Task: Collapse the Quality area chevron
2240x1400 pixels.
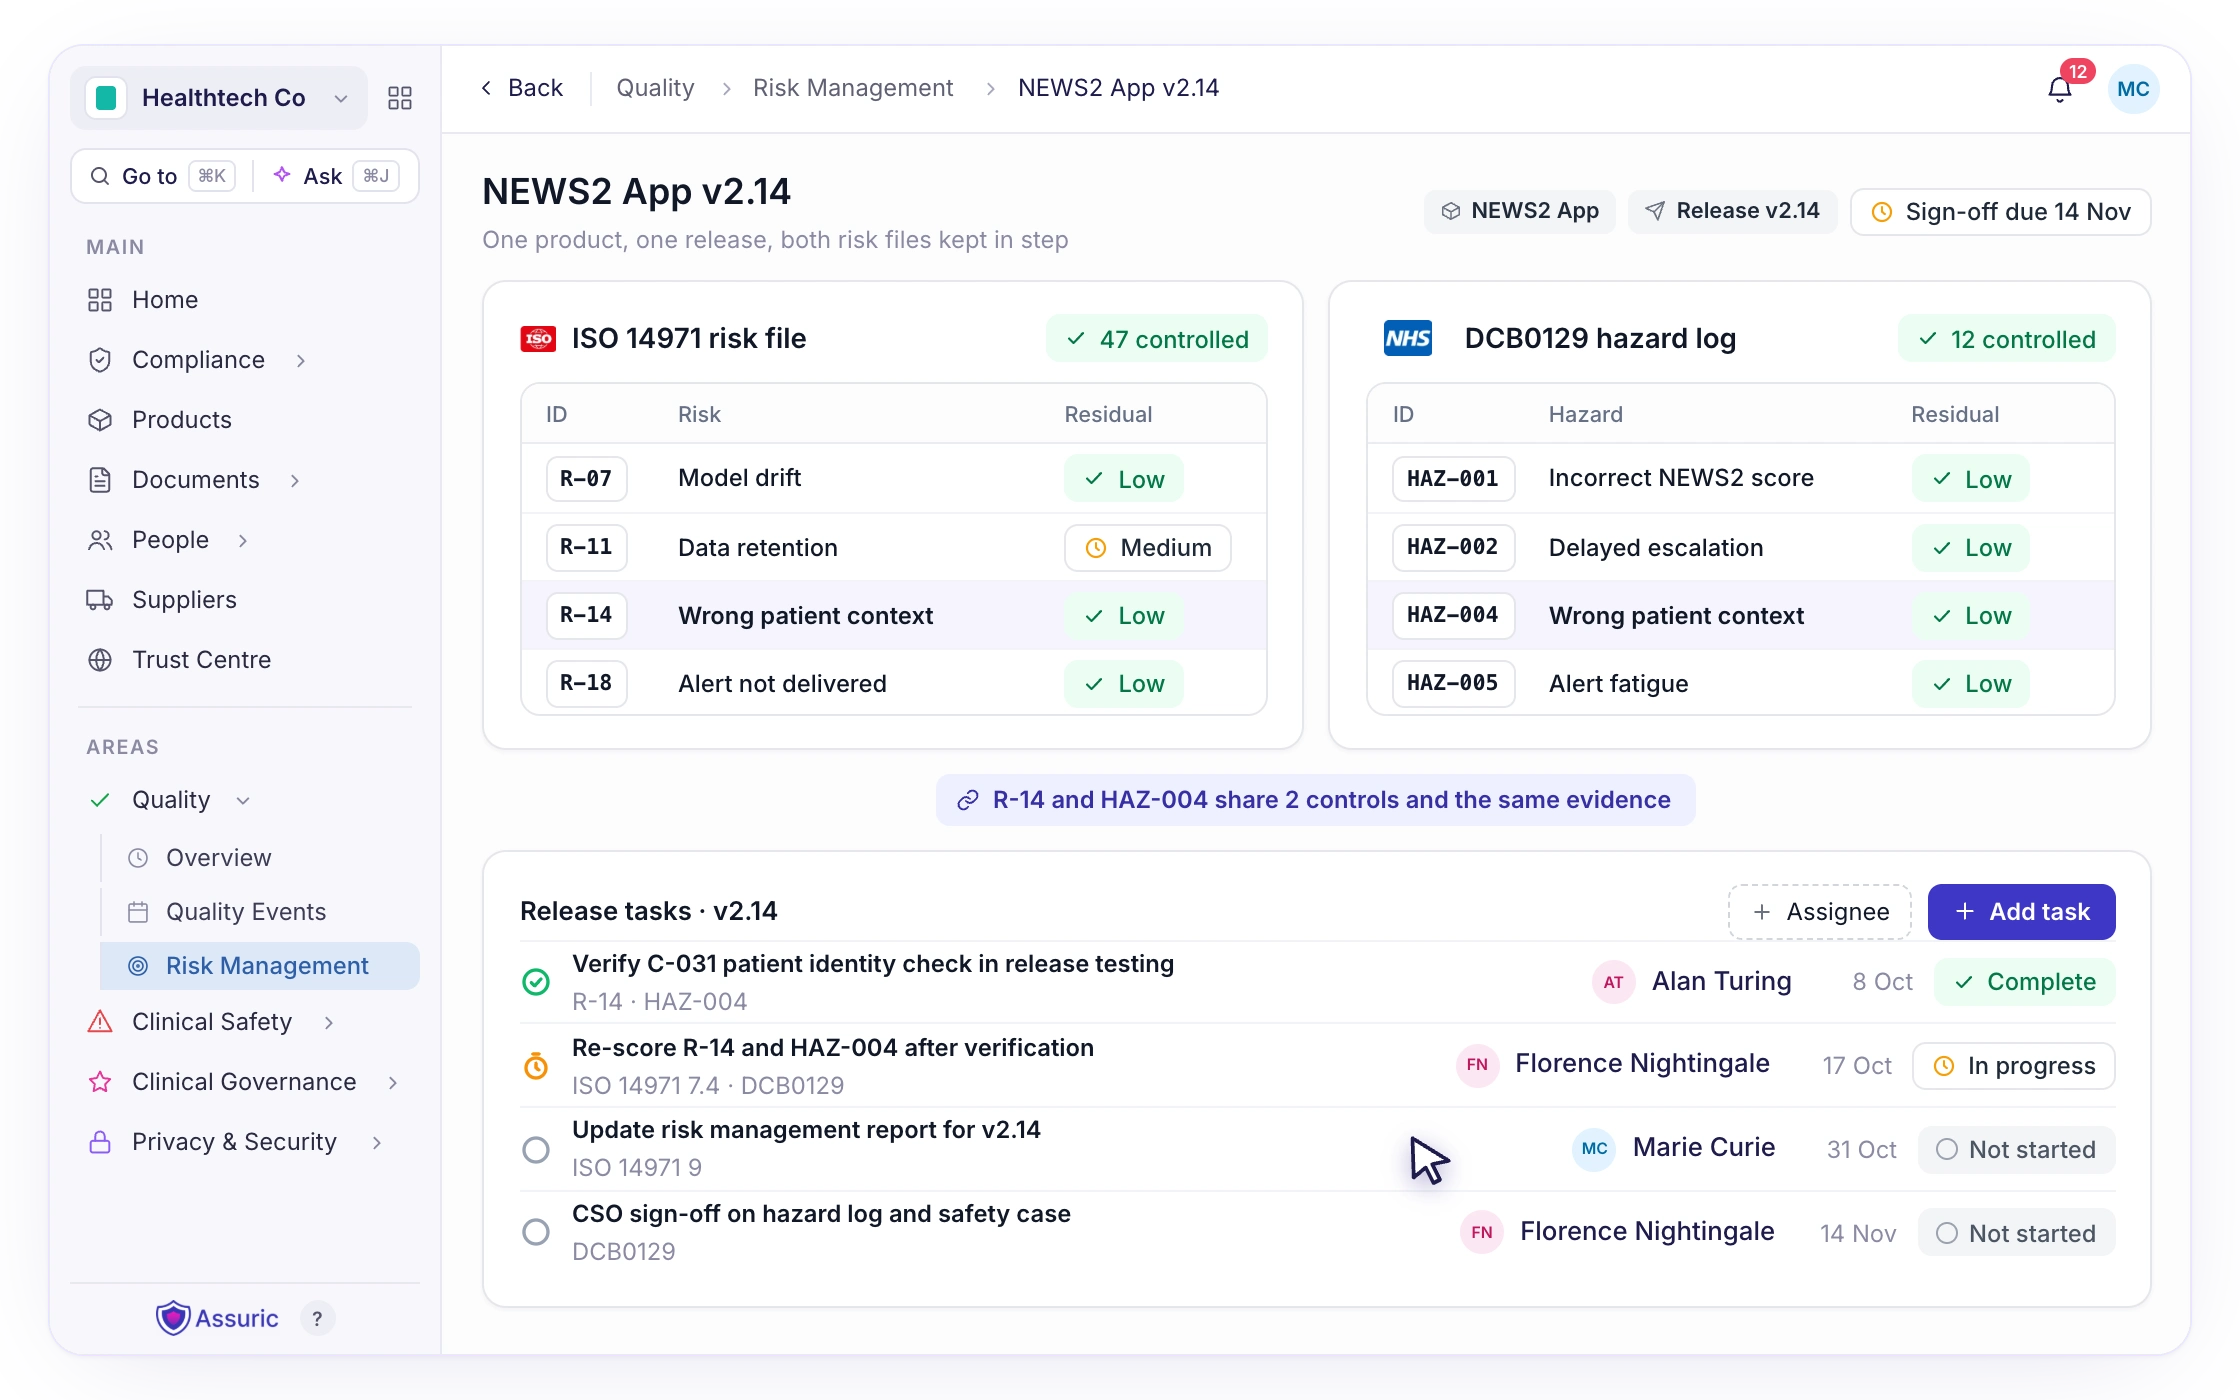Action: coord(243,800)
